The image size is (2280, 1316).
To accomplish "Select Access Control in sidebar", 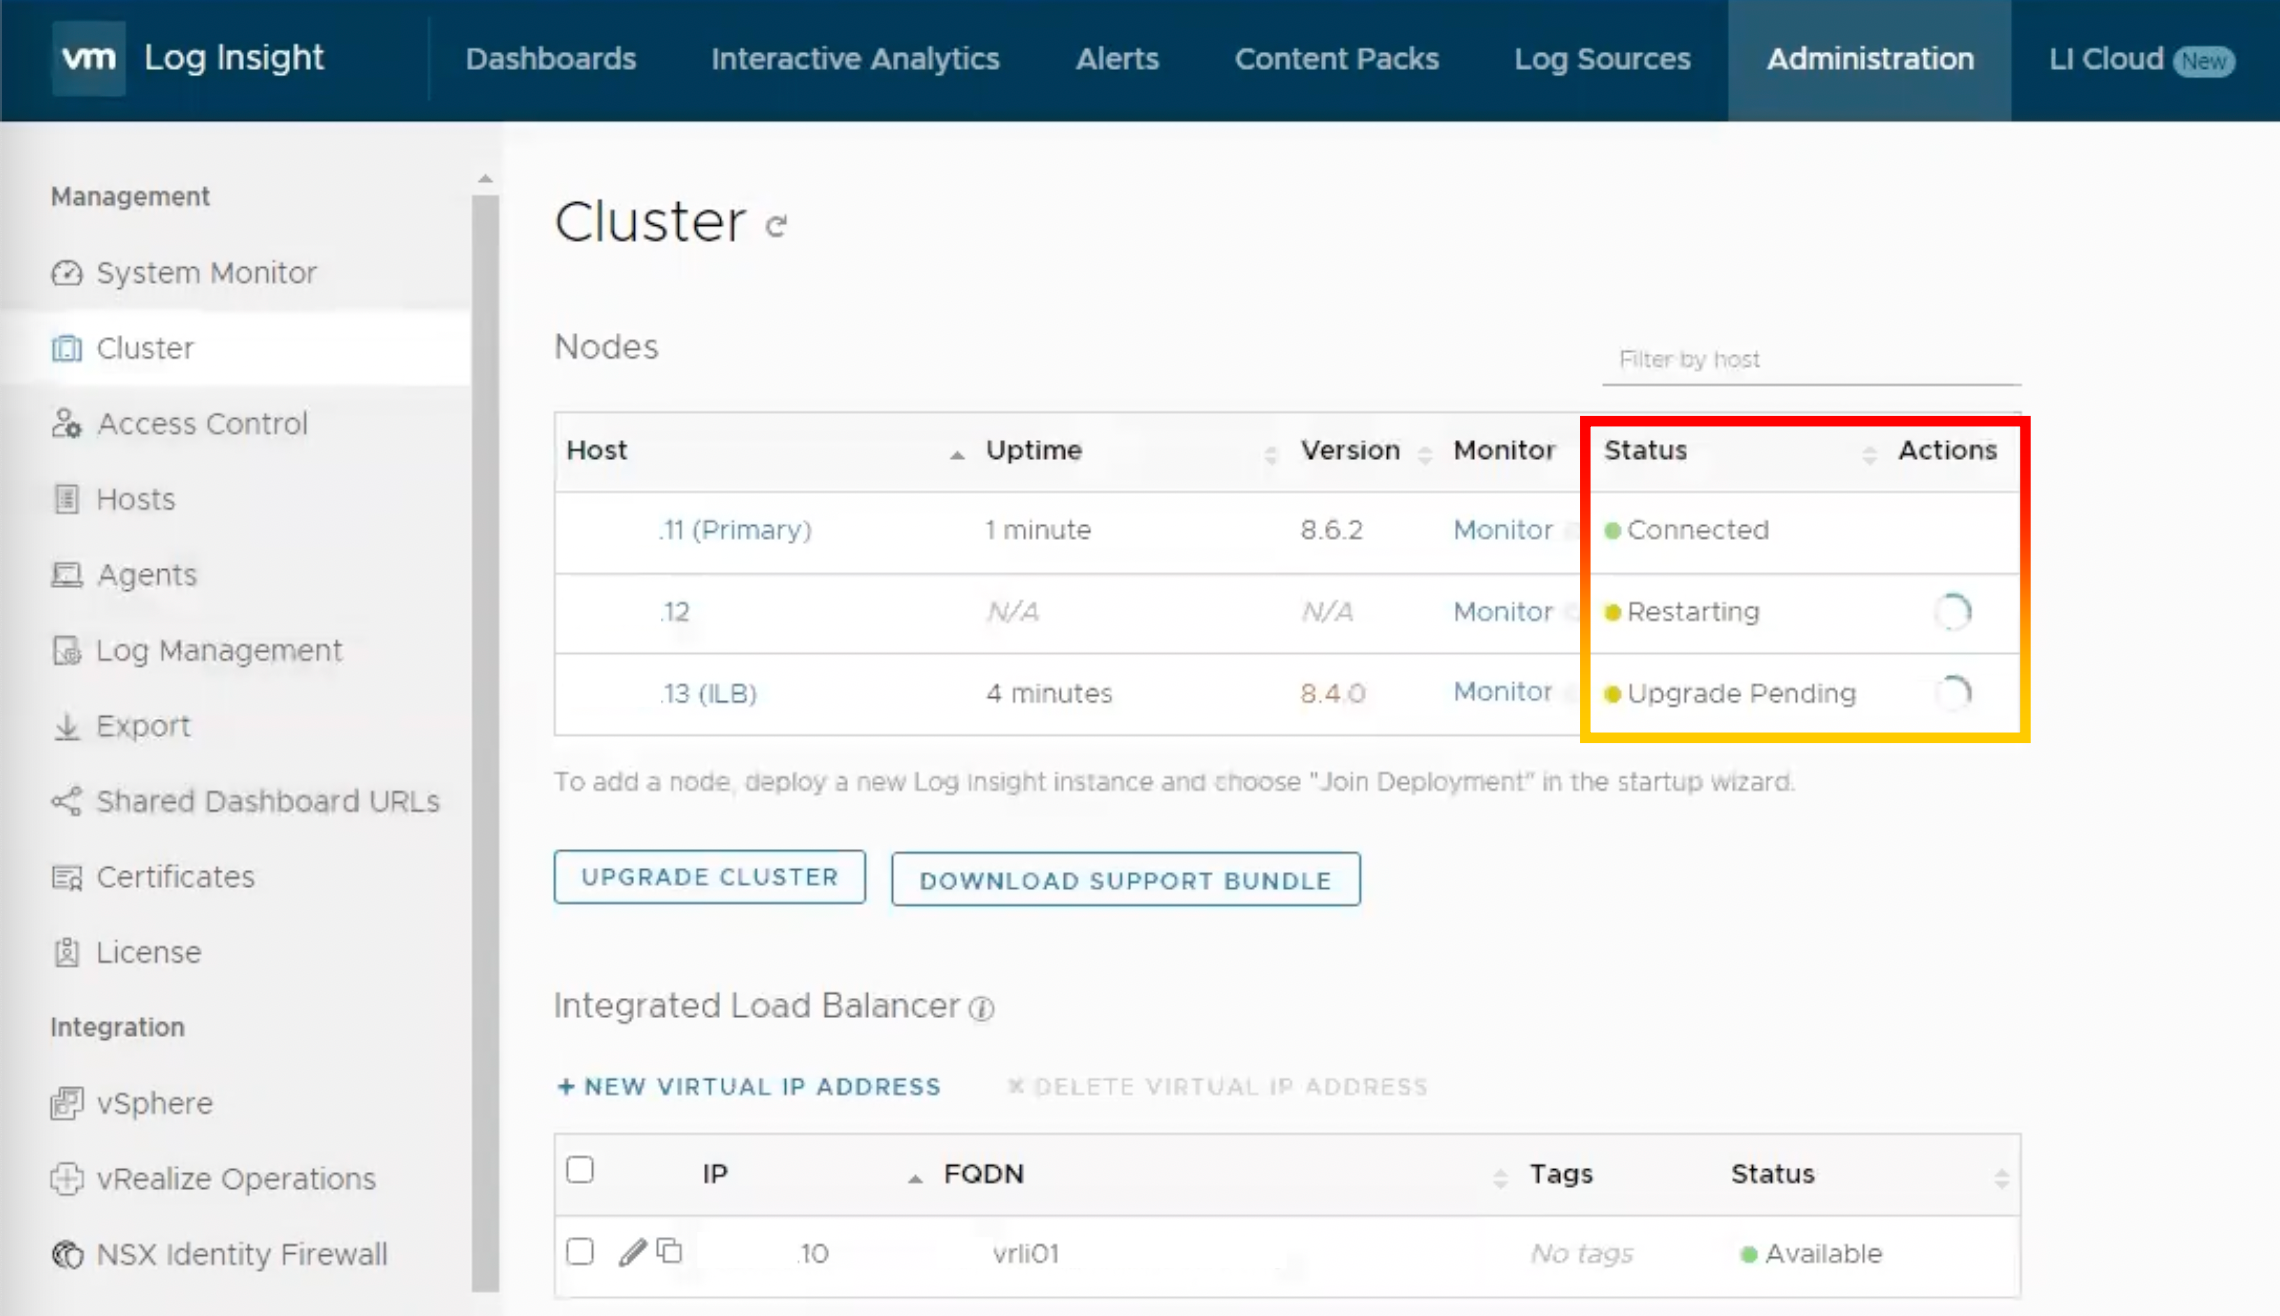I will [x=202, y=424].
